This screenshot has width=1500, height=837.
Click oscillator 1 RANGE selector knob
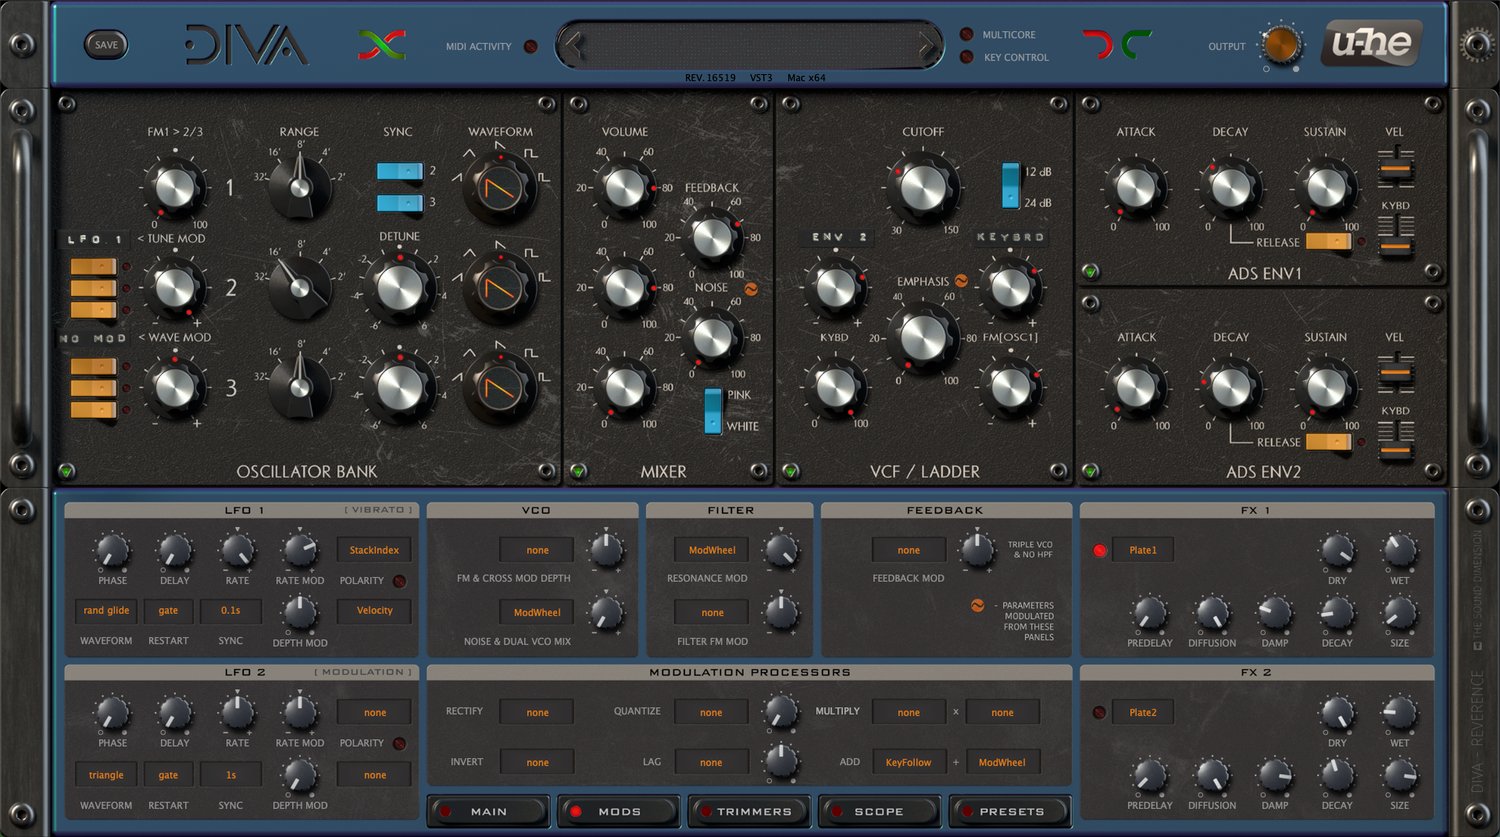click(x=299, y=186)
